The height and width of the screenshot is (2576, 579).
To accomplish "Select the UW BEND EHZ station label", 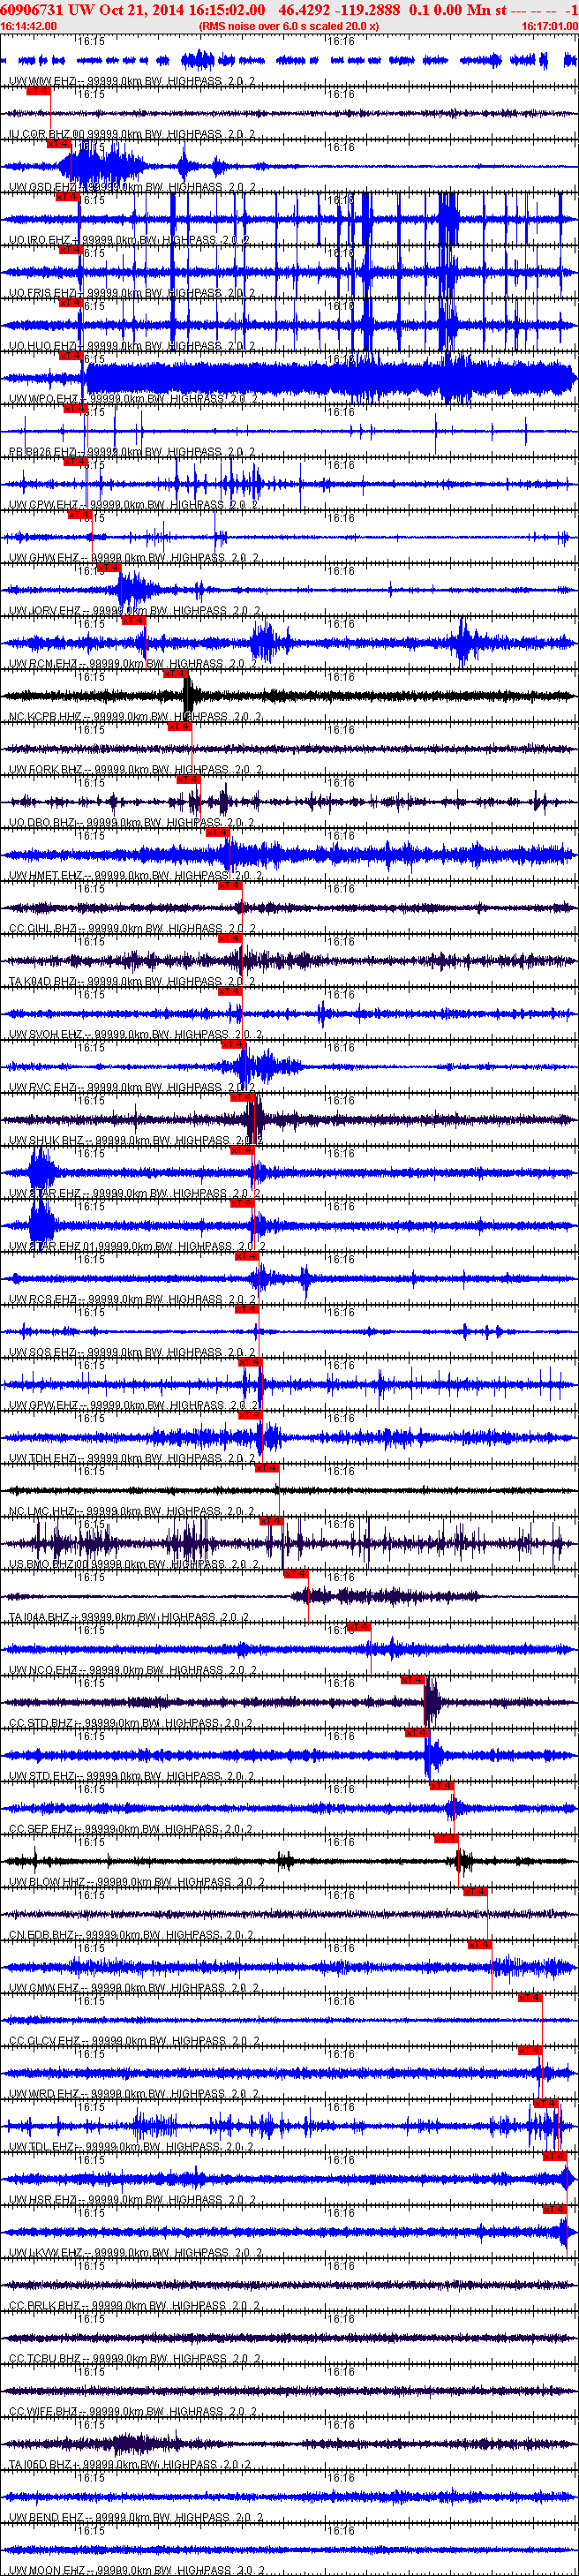I will coord(136,2519).
